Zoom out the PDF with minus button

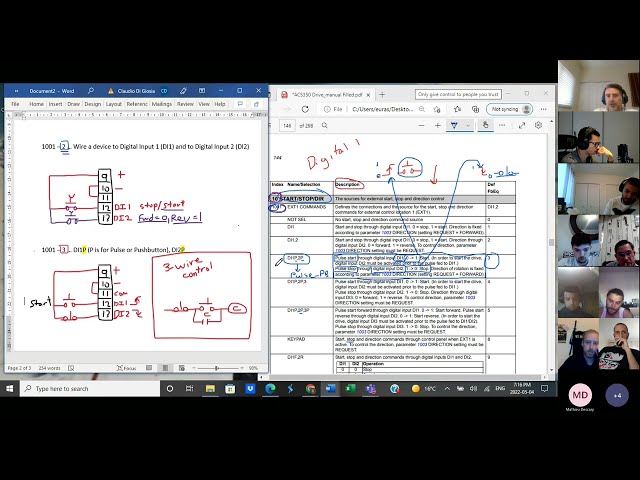(x=422, y=125)
